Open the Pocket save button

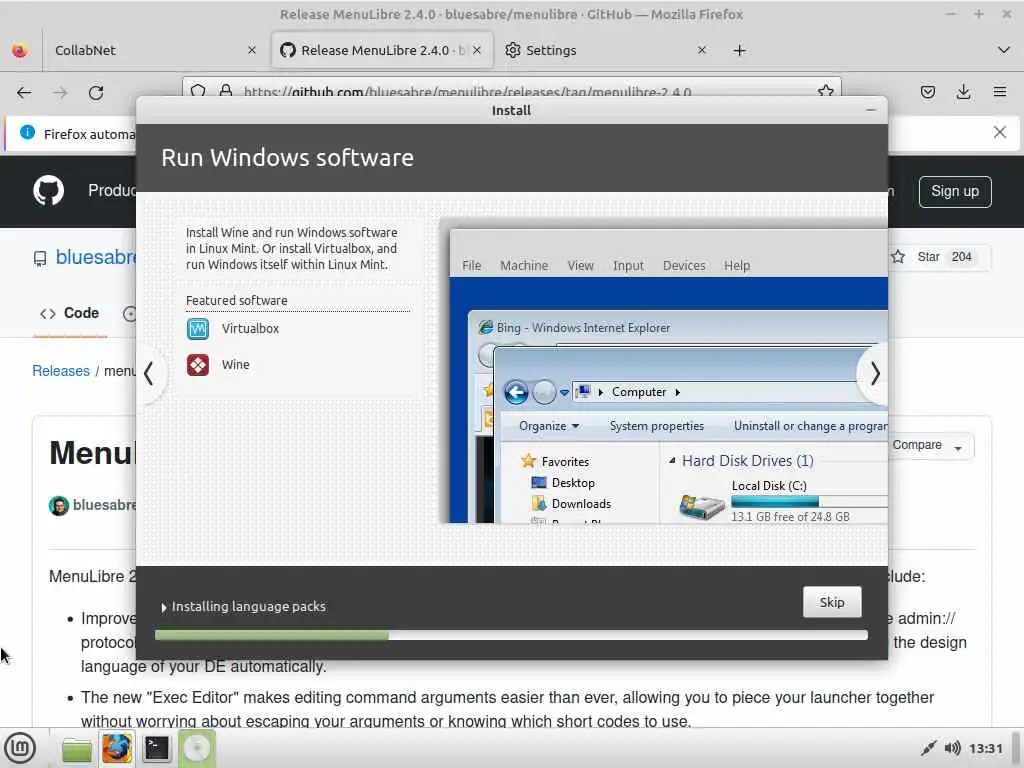coord(927,93)
